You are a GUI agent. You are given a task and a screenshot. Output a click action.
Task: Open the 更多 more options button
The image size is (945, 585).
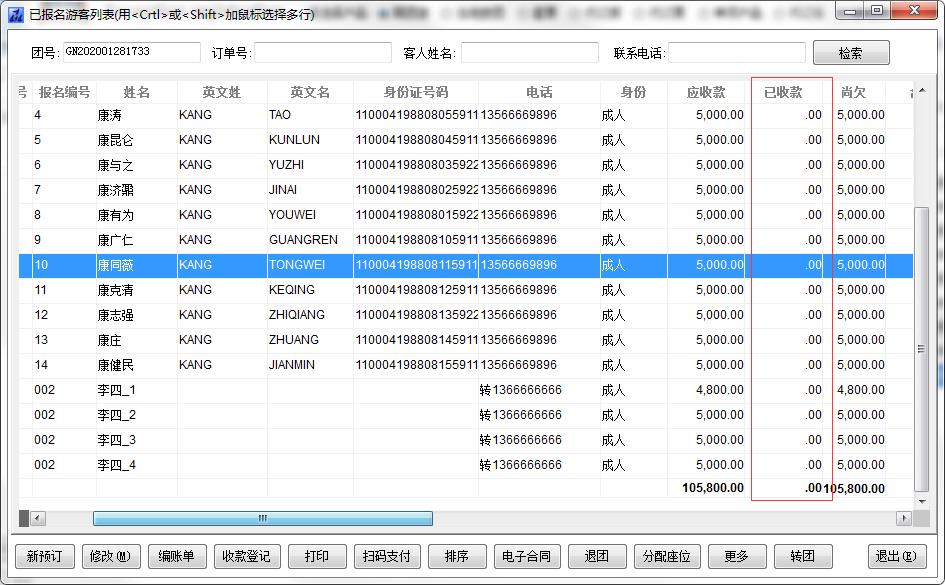(737, 556)
